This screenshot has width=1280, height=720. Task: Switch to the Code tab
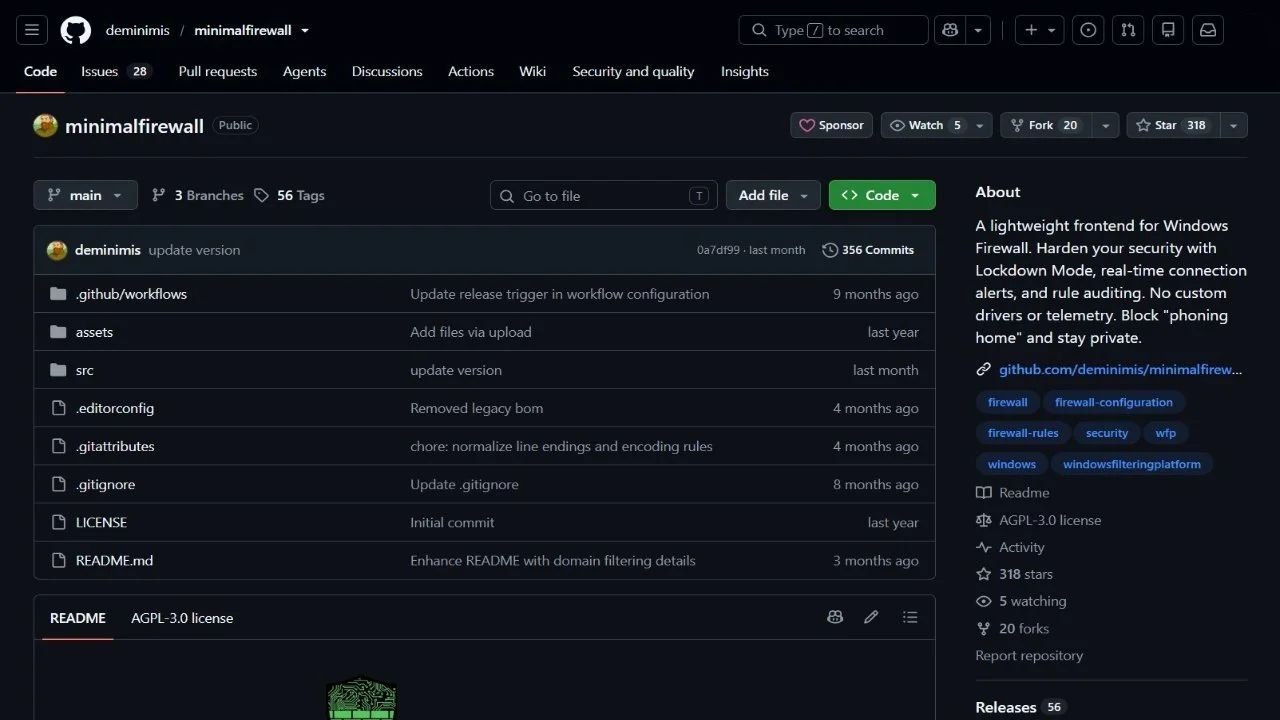(41, 71)
